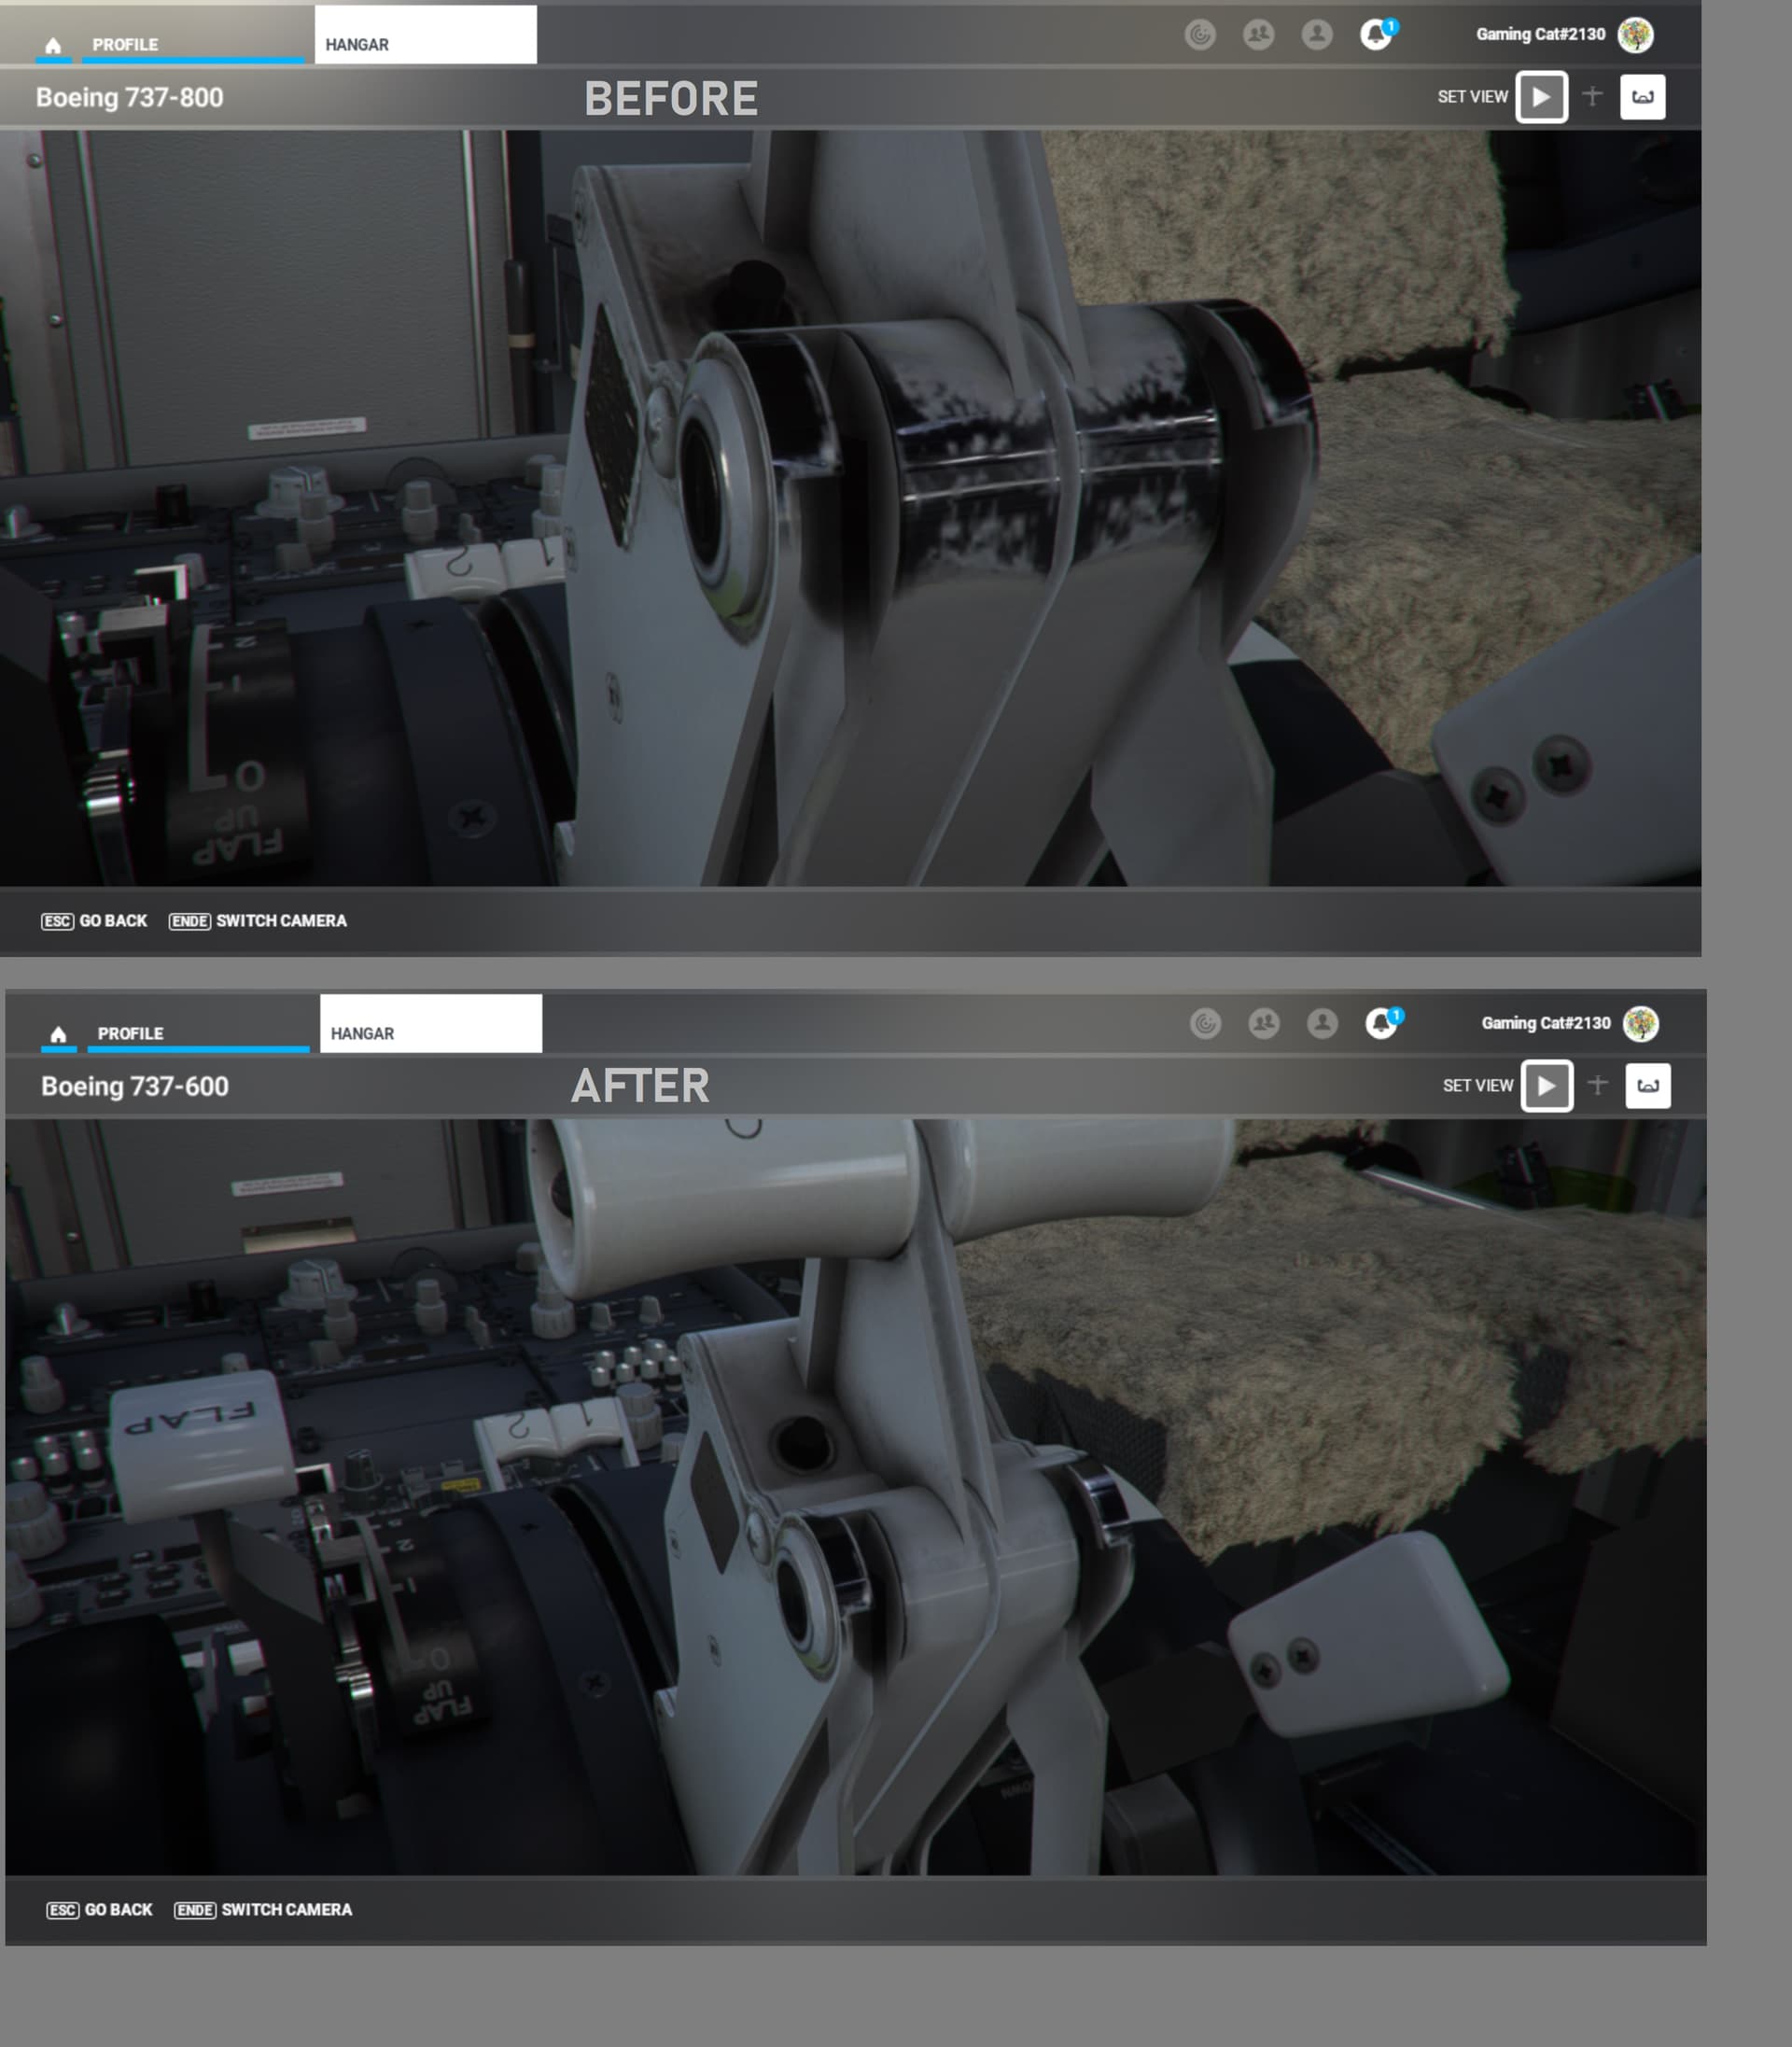Open notifications bell in the 737-800 window
This screenshot has height=2047, width=1792.
coord(1376,35)
